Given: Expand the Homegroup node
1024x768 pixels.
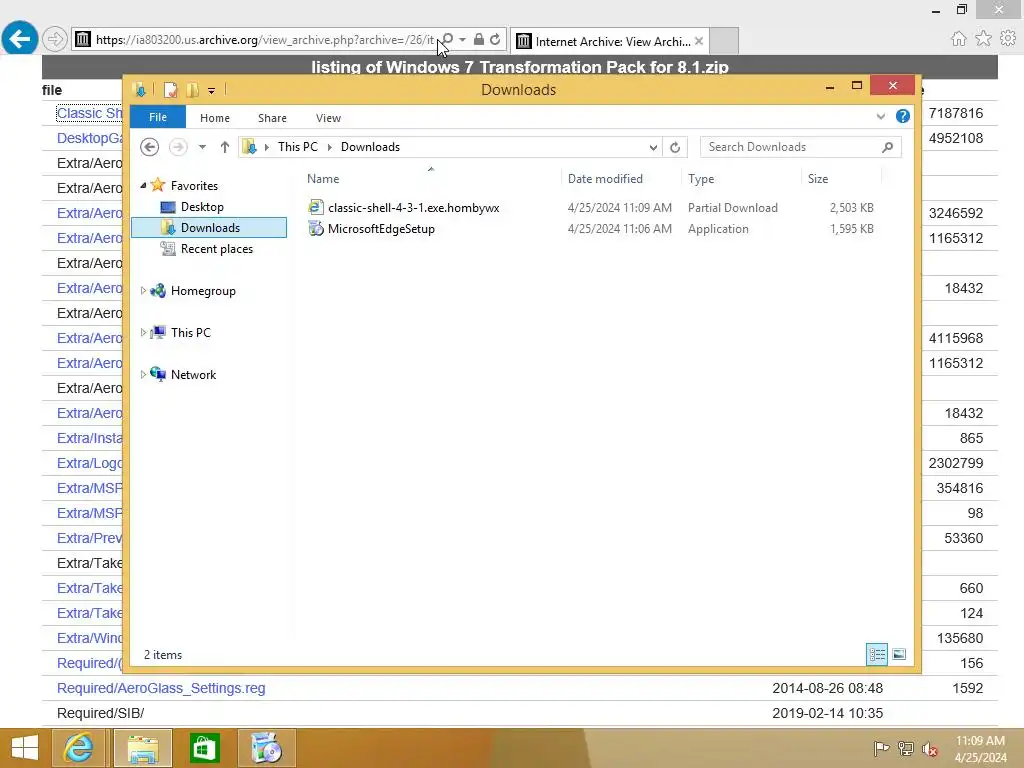Looking at the screenshot, I should [x=143, y=291].
